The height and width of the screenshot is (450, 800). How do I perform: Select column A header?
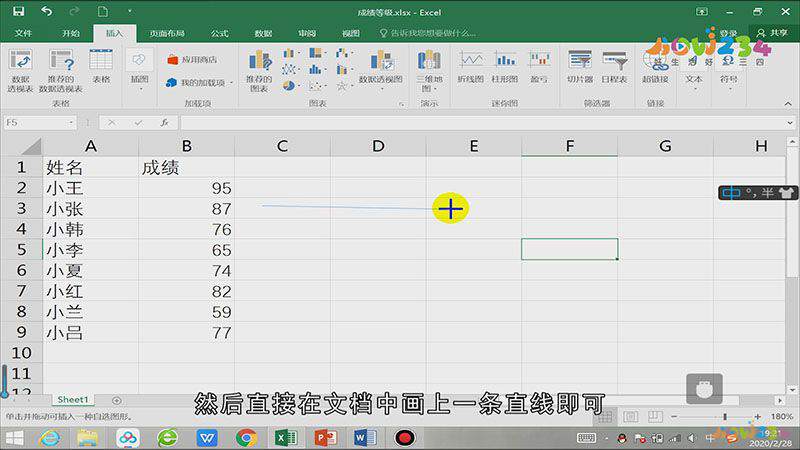tap(91, 146)
